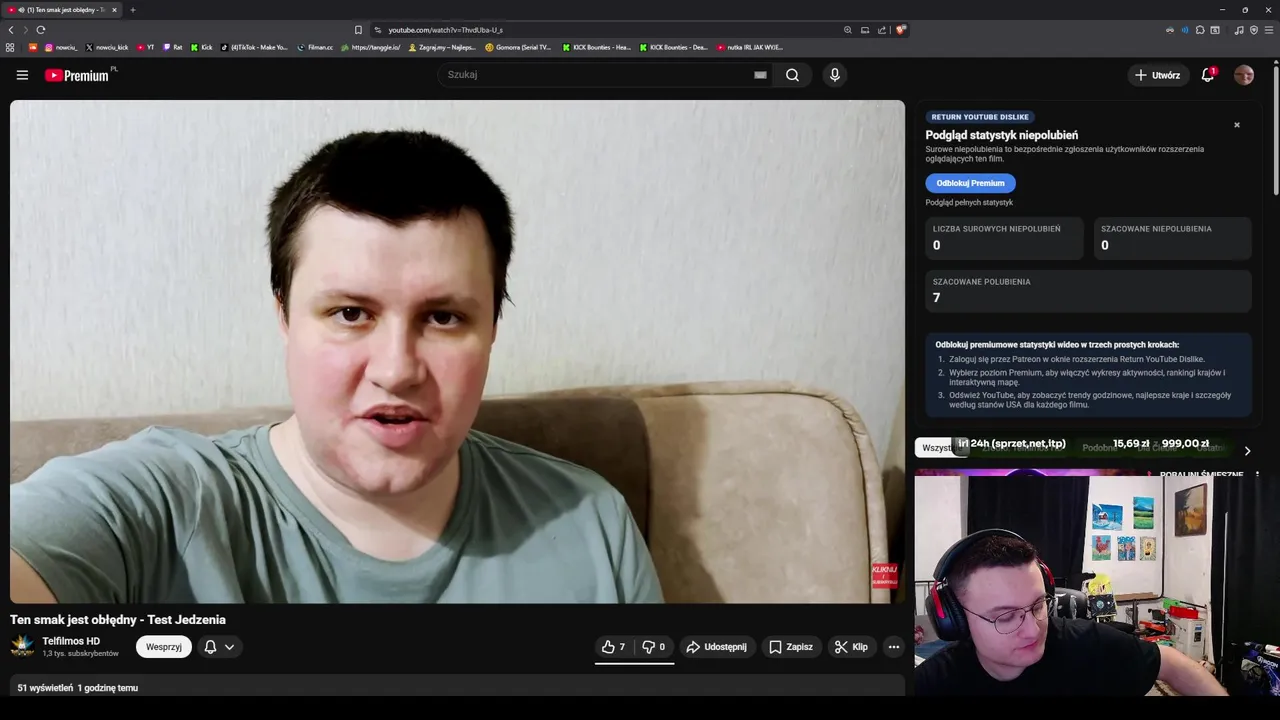Screen dimensions: 1280x720
Task: Click the zoom magnifier icon in address bar
Action: coord(848,30)
